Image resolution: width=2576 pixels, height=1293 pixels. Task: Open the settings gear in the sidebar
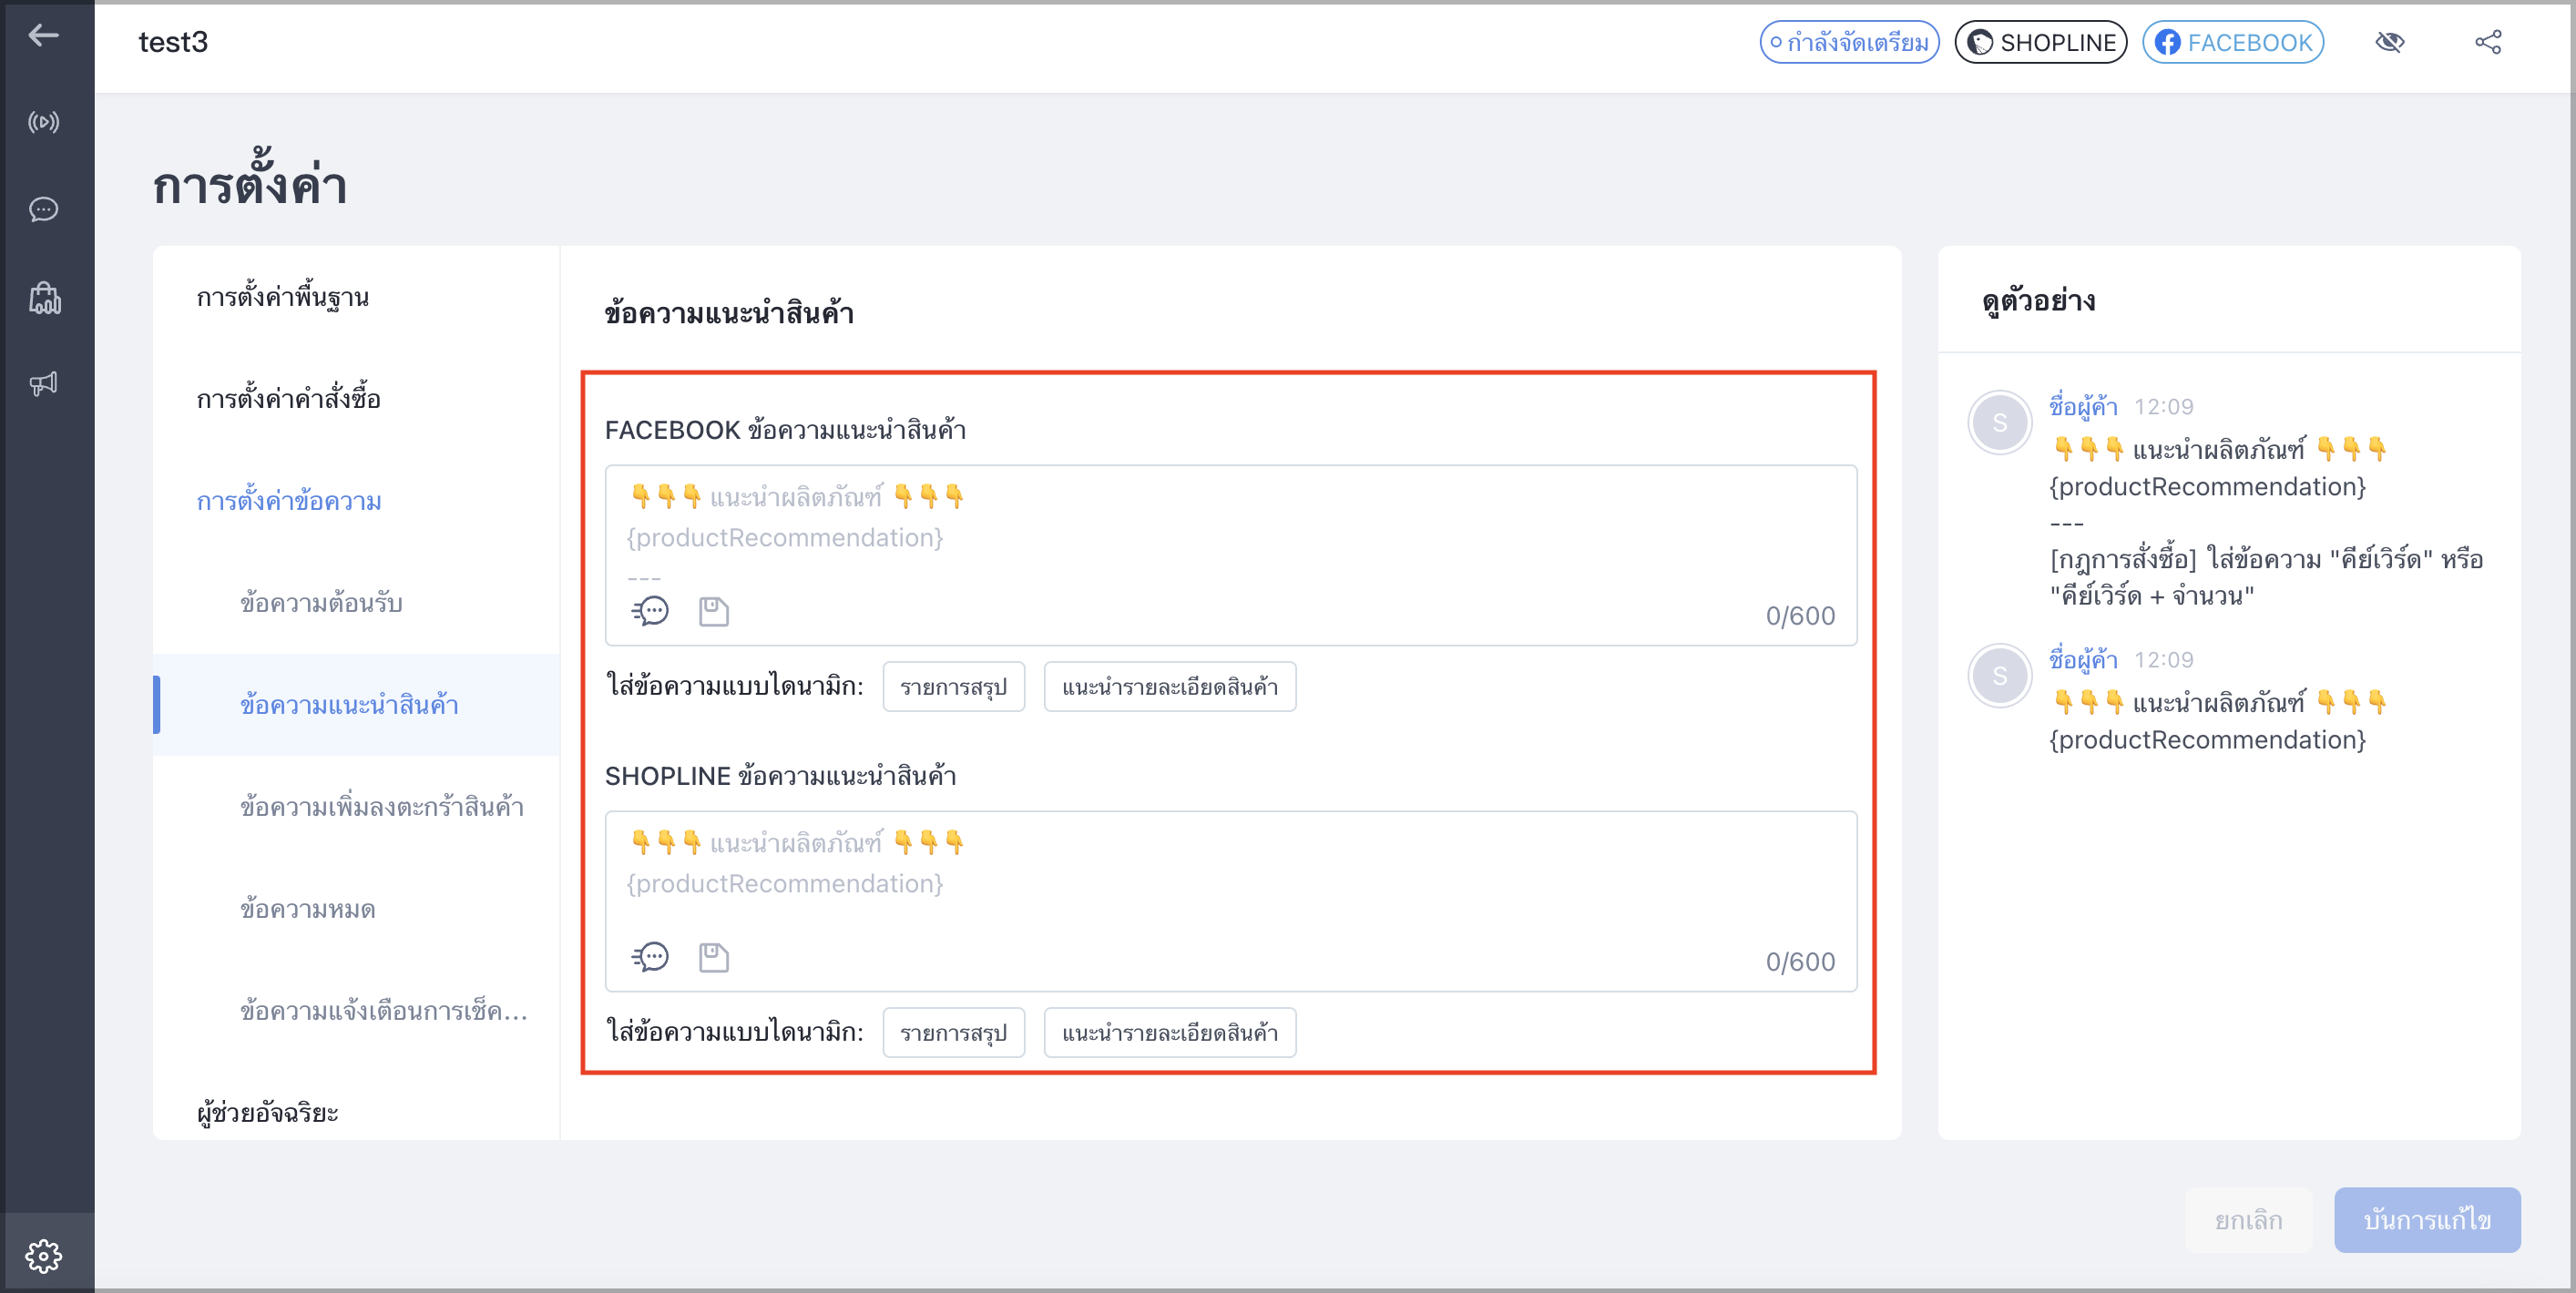44,1256
